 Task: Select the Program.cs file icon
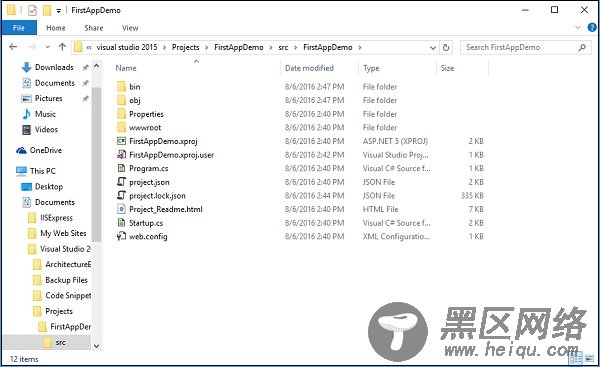[121, 168]
